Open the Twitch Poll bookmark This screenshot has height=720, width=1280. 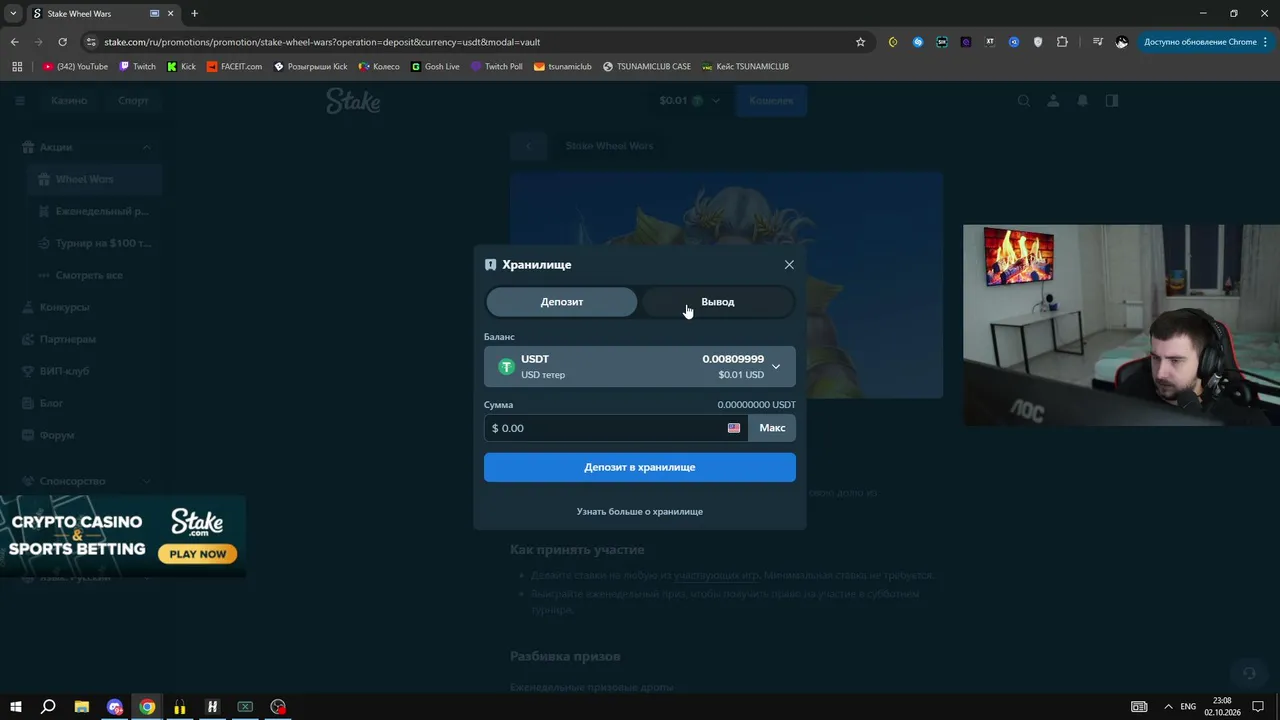tap(496, 67)
